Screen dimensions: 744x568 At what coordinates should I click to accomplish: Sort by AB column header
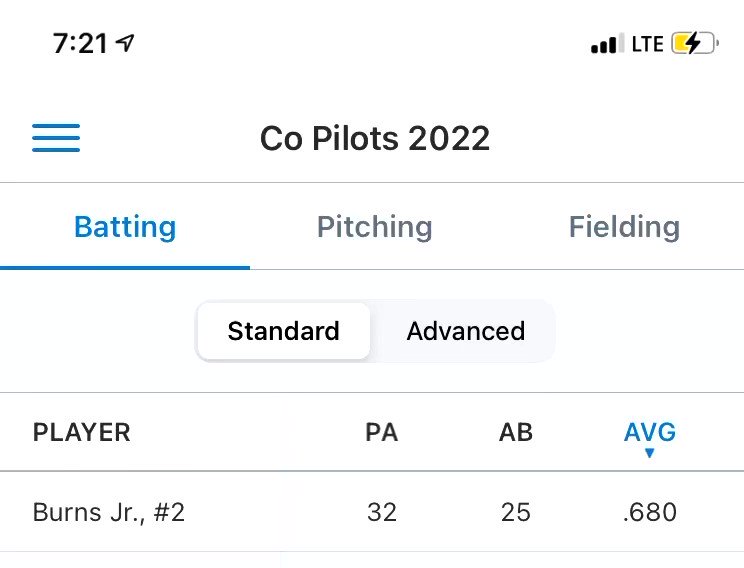pyautogui.click(x=516, y=432)
